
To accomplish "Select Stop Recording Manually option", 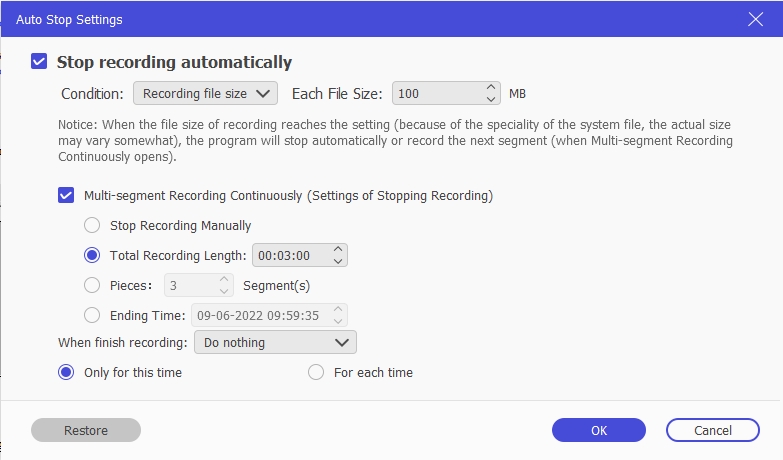I will (x=92, y=225).
